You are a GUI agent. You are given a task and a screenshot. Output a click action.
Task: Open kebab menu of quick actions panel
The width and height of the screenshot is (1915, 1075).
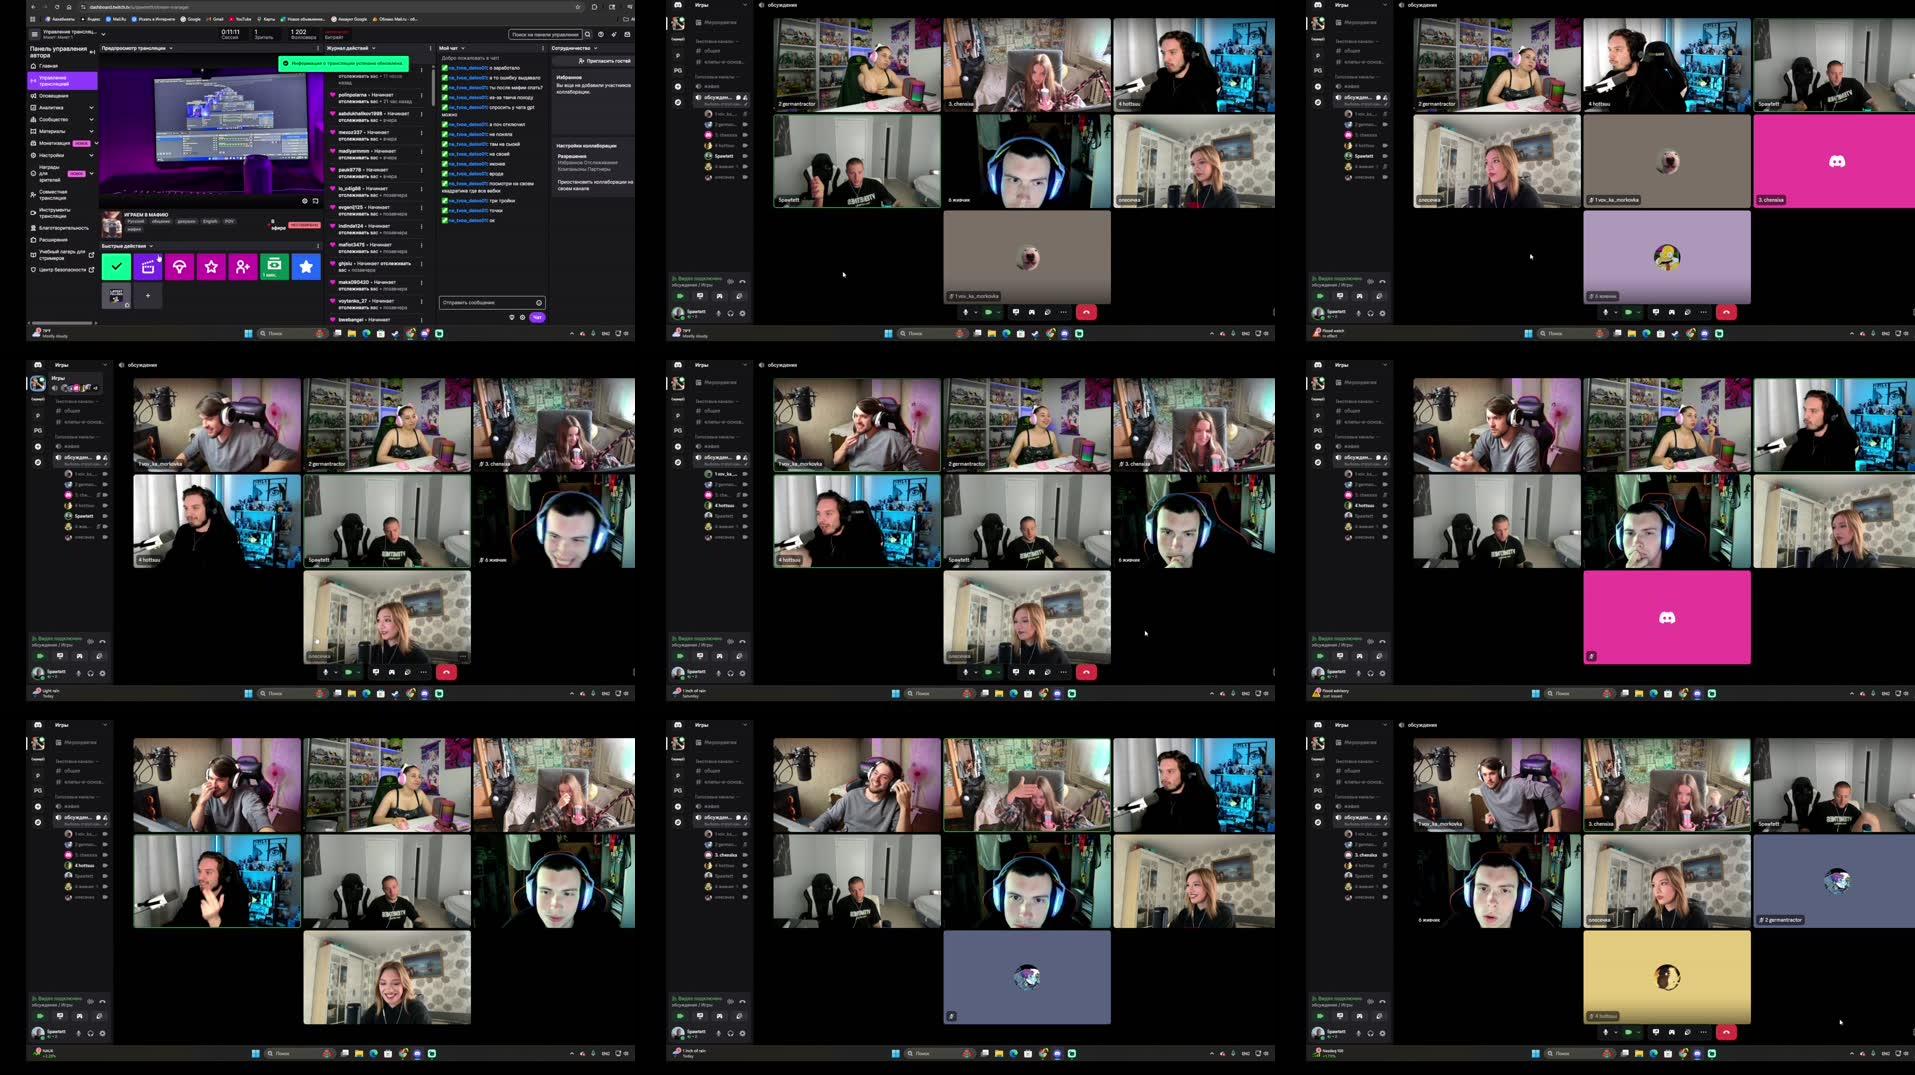click(318, 246)
